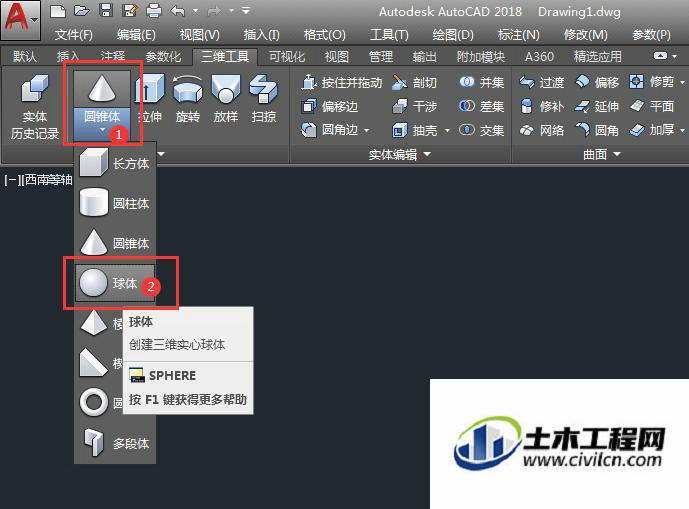Open the 文件(F) menu
This screenshot has width=689, height=509.
(73, 35)
